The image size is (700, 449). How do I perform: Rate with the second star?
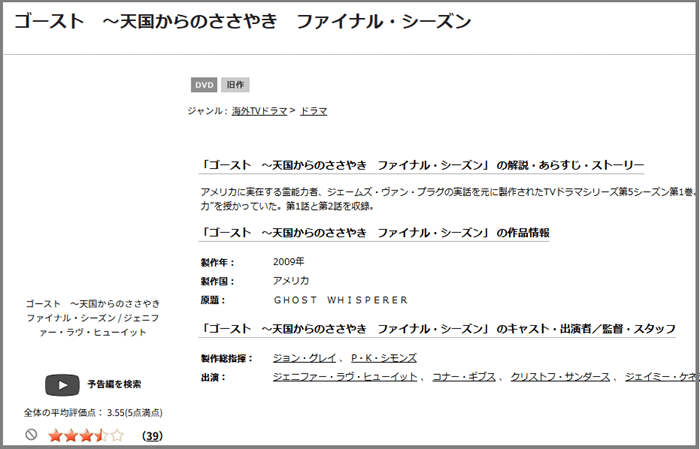pos(71,435)
